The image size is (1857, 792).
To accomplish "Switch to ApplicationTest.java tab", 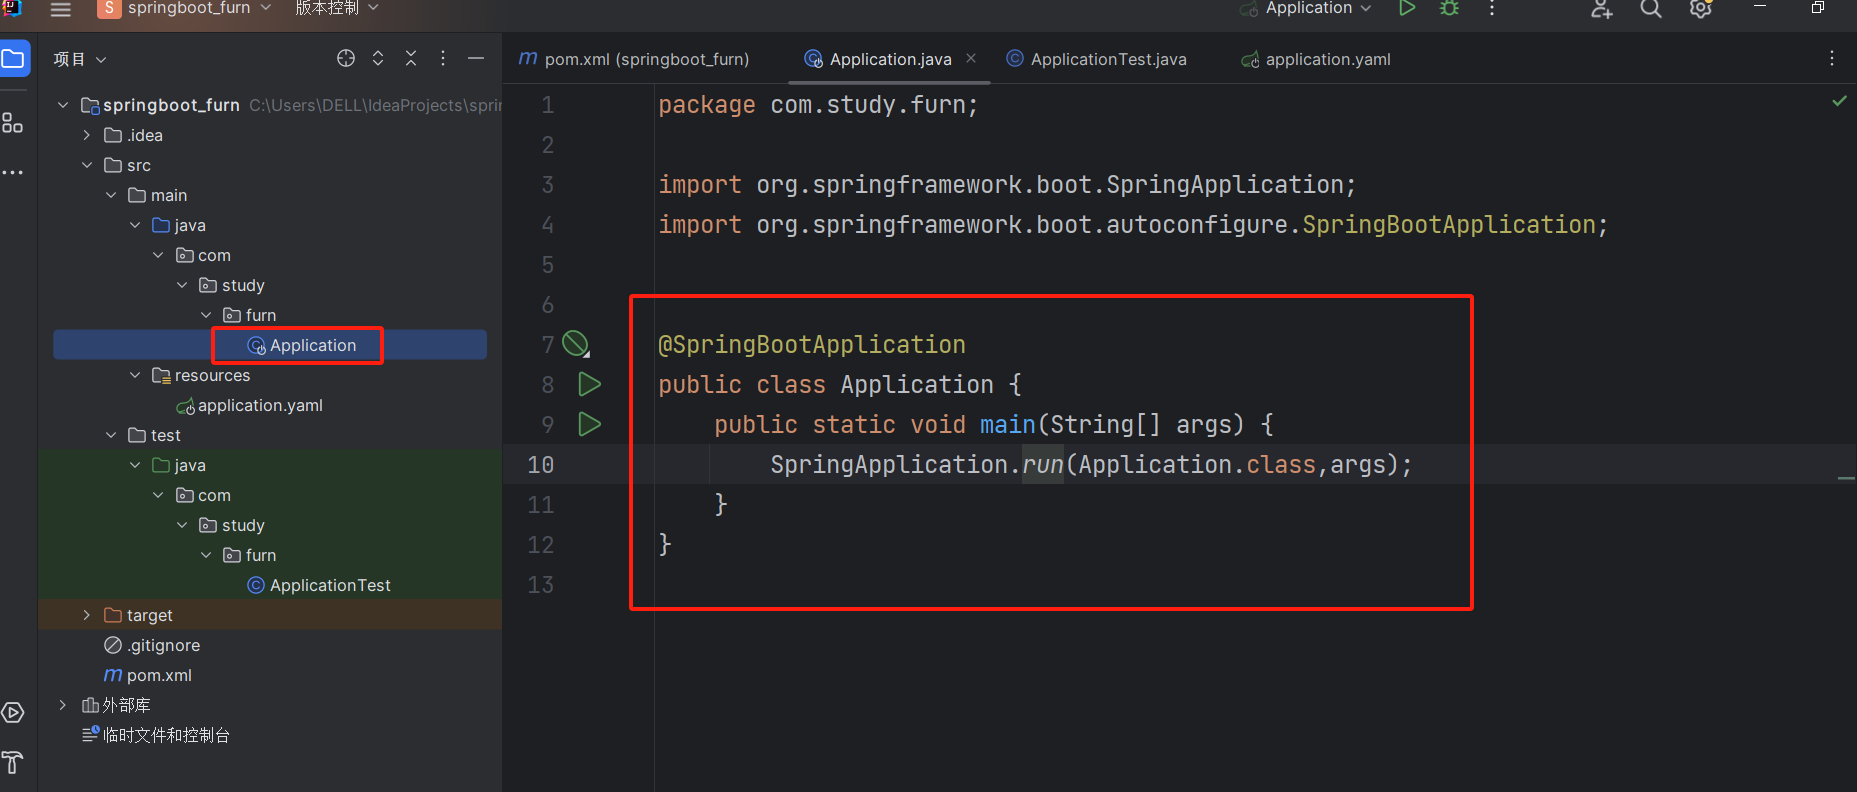I will (x=1096, y=59).
